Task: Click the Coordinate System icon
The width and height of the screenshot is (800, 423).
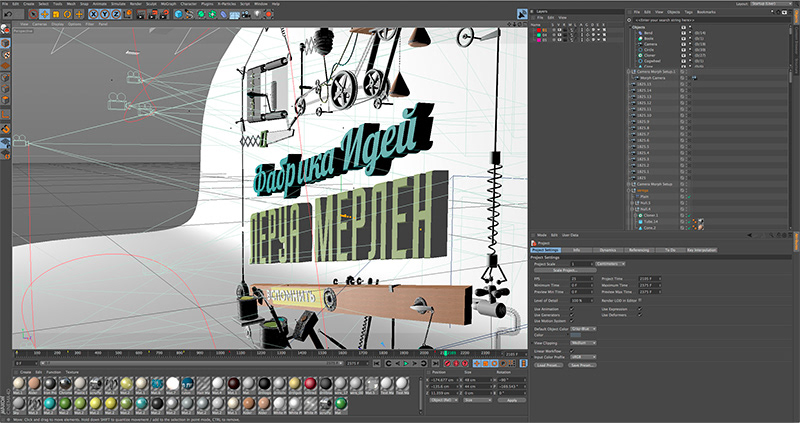Action: coord(127,14)
